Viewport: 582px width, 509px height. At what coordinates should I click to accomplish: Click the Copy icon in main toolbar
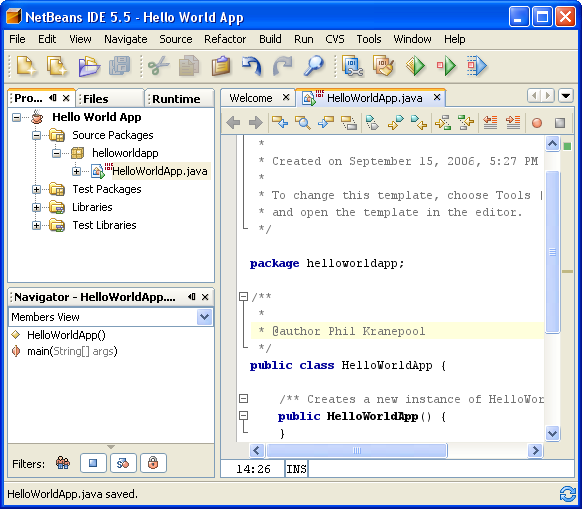pyautogui.click(x=189, y=66)
